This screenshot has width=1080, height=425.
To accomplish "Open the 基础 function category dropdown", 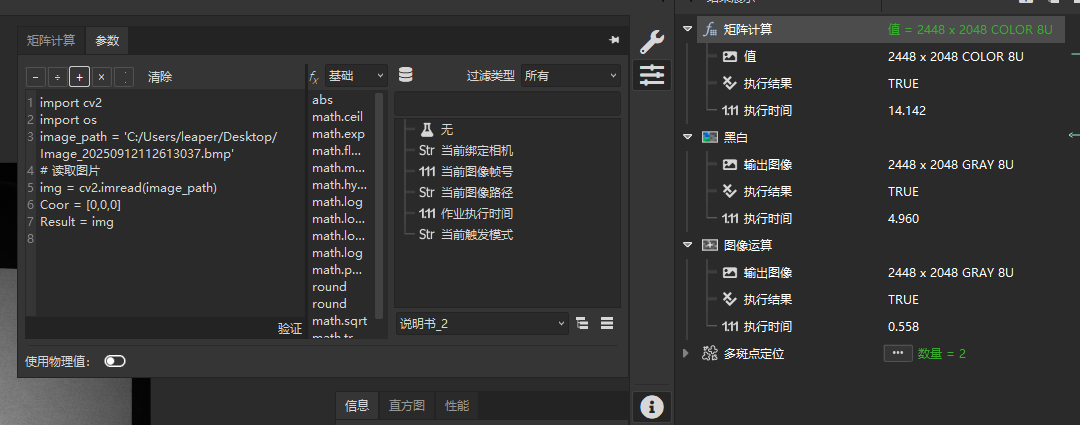I will 356,76.
